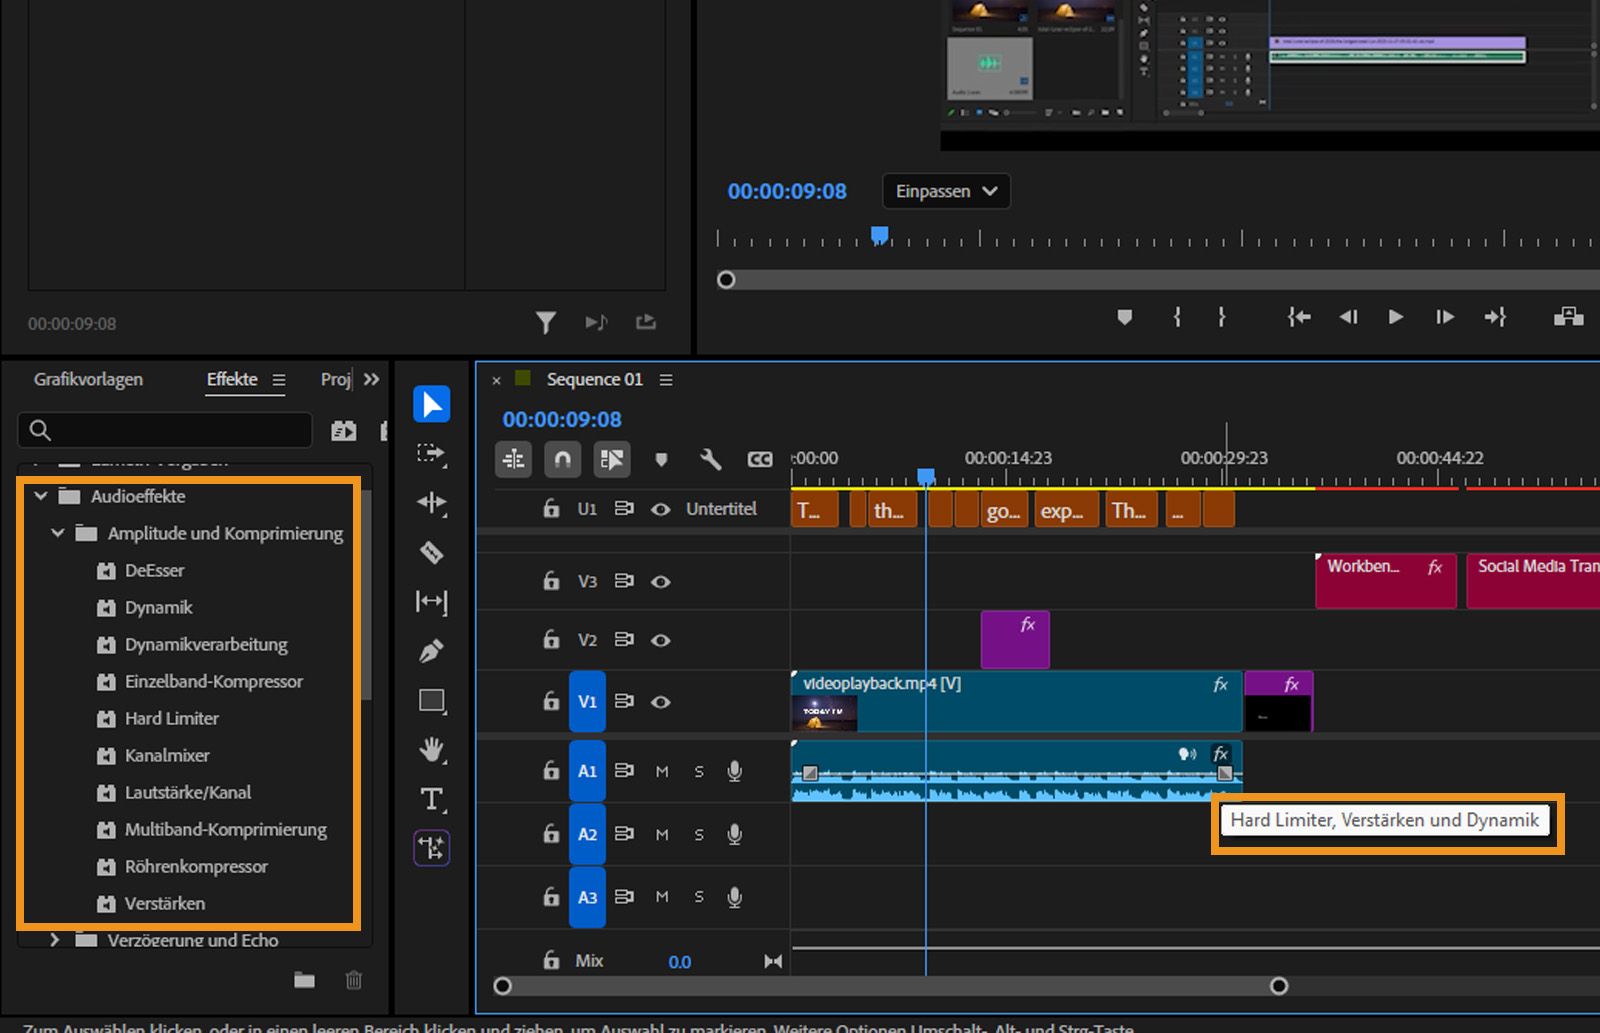Select the Rectangle shape tool
The height and width of the screenshot is (1033, 1600).
[x=431, y=700]
